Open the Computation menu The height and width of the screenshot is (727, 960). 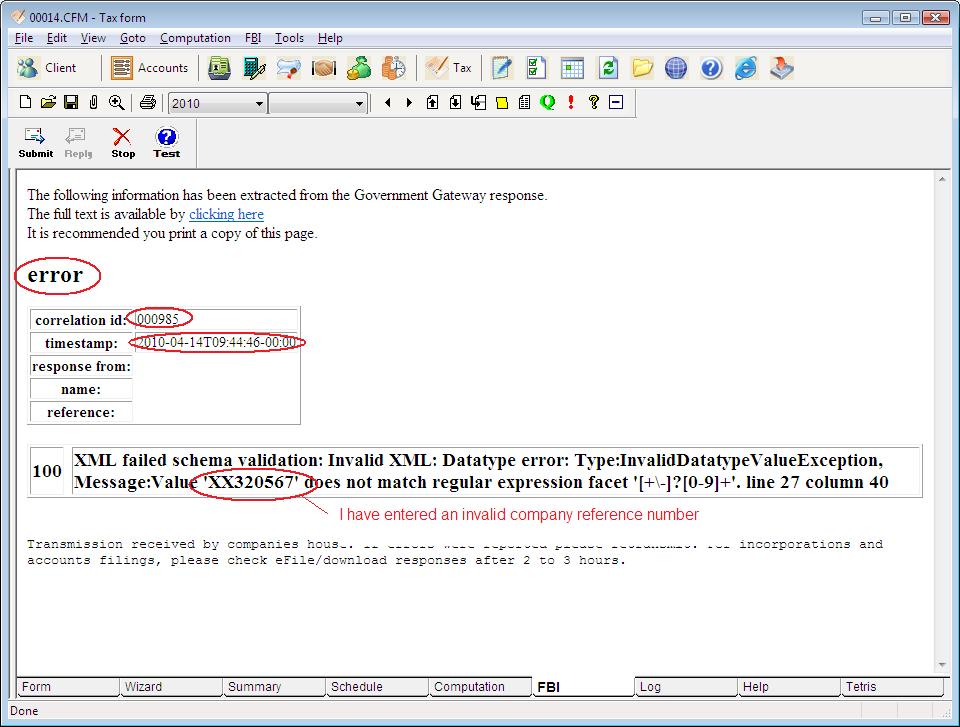195,38
